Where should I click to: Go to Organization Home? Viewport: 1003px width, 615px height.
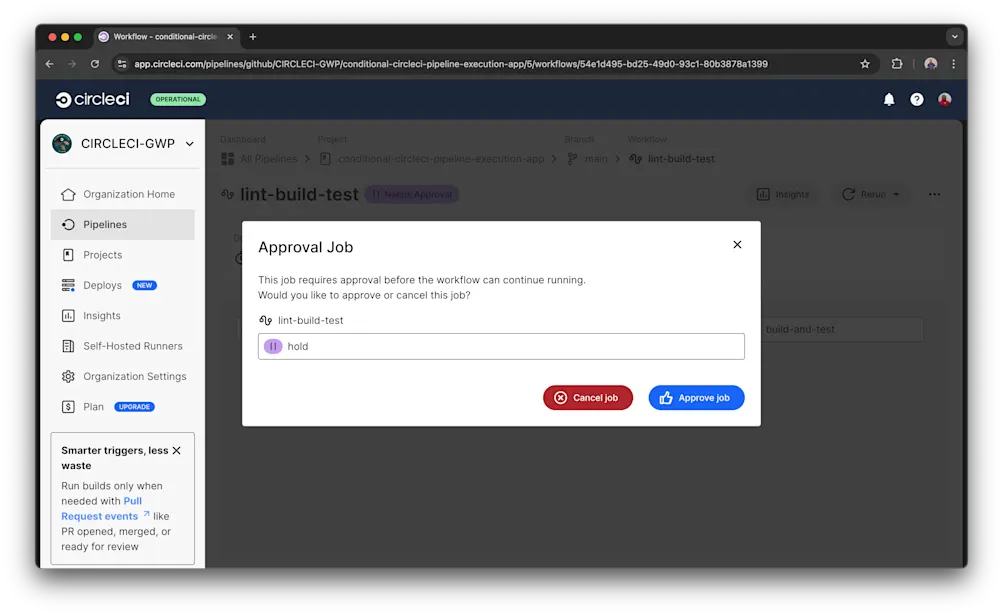123,194
